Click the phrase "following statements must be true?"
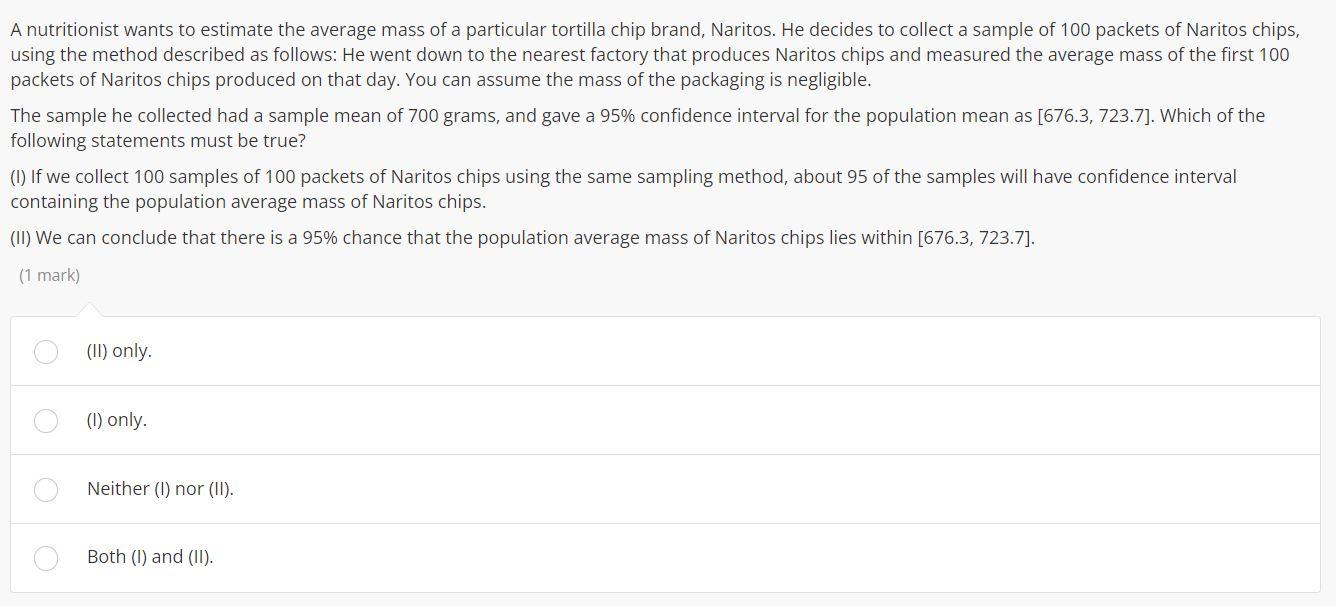This screenshot has height=606, width=1336. 158,141
